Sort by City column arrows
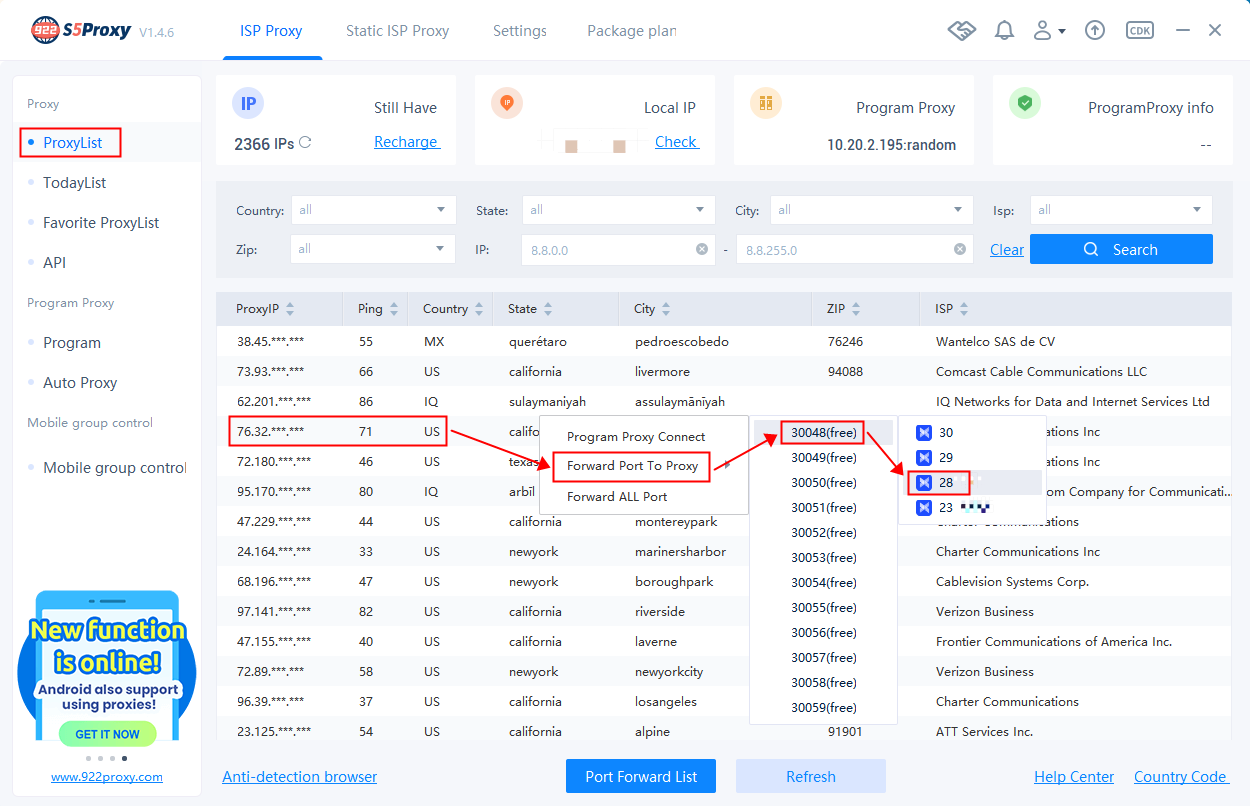The height and width of the screenshot is (806, 1250). point(666,309)
